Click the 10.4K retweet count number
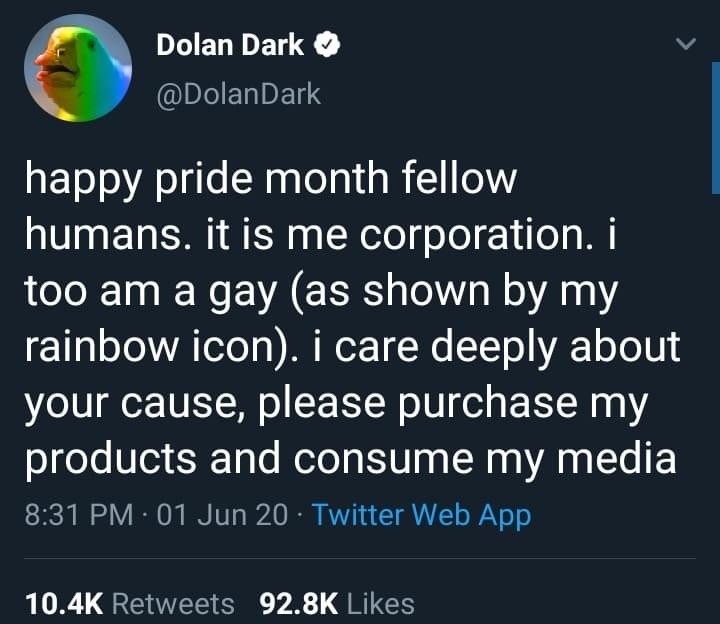 coord(62,603)
